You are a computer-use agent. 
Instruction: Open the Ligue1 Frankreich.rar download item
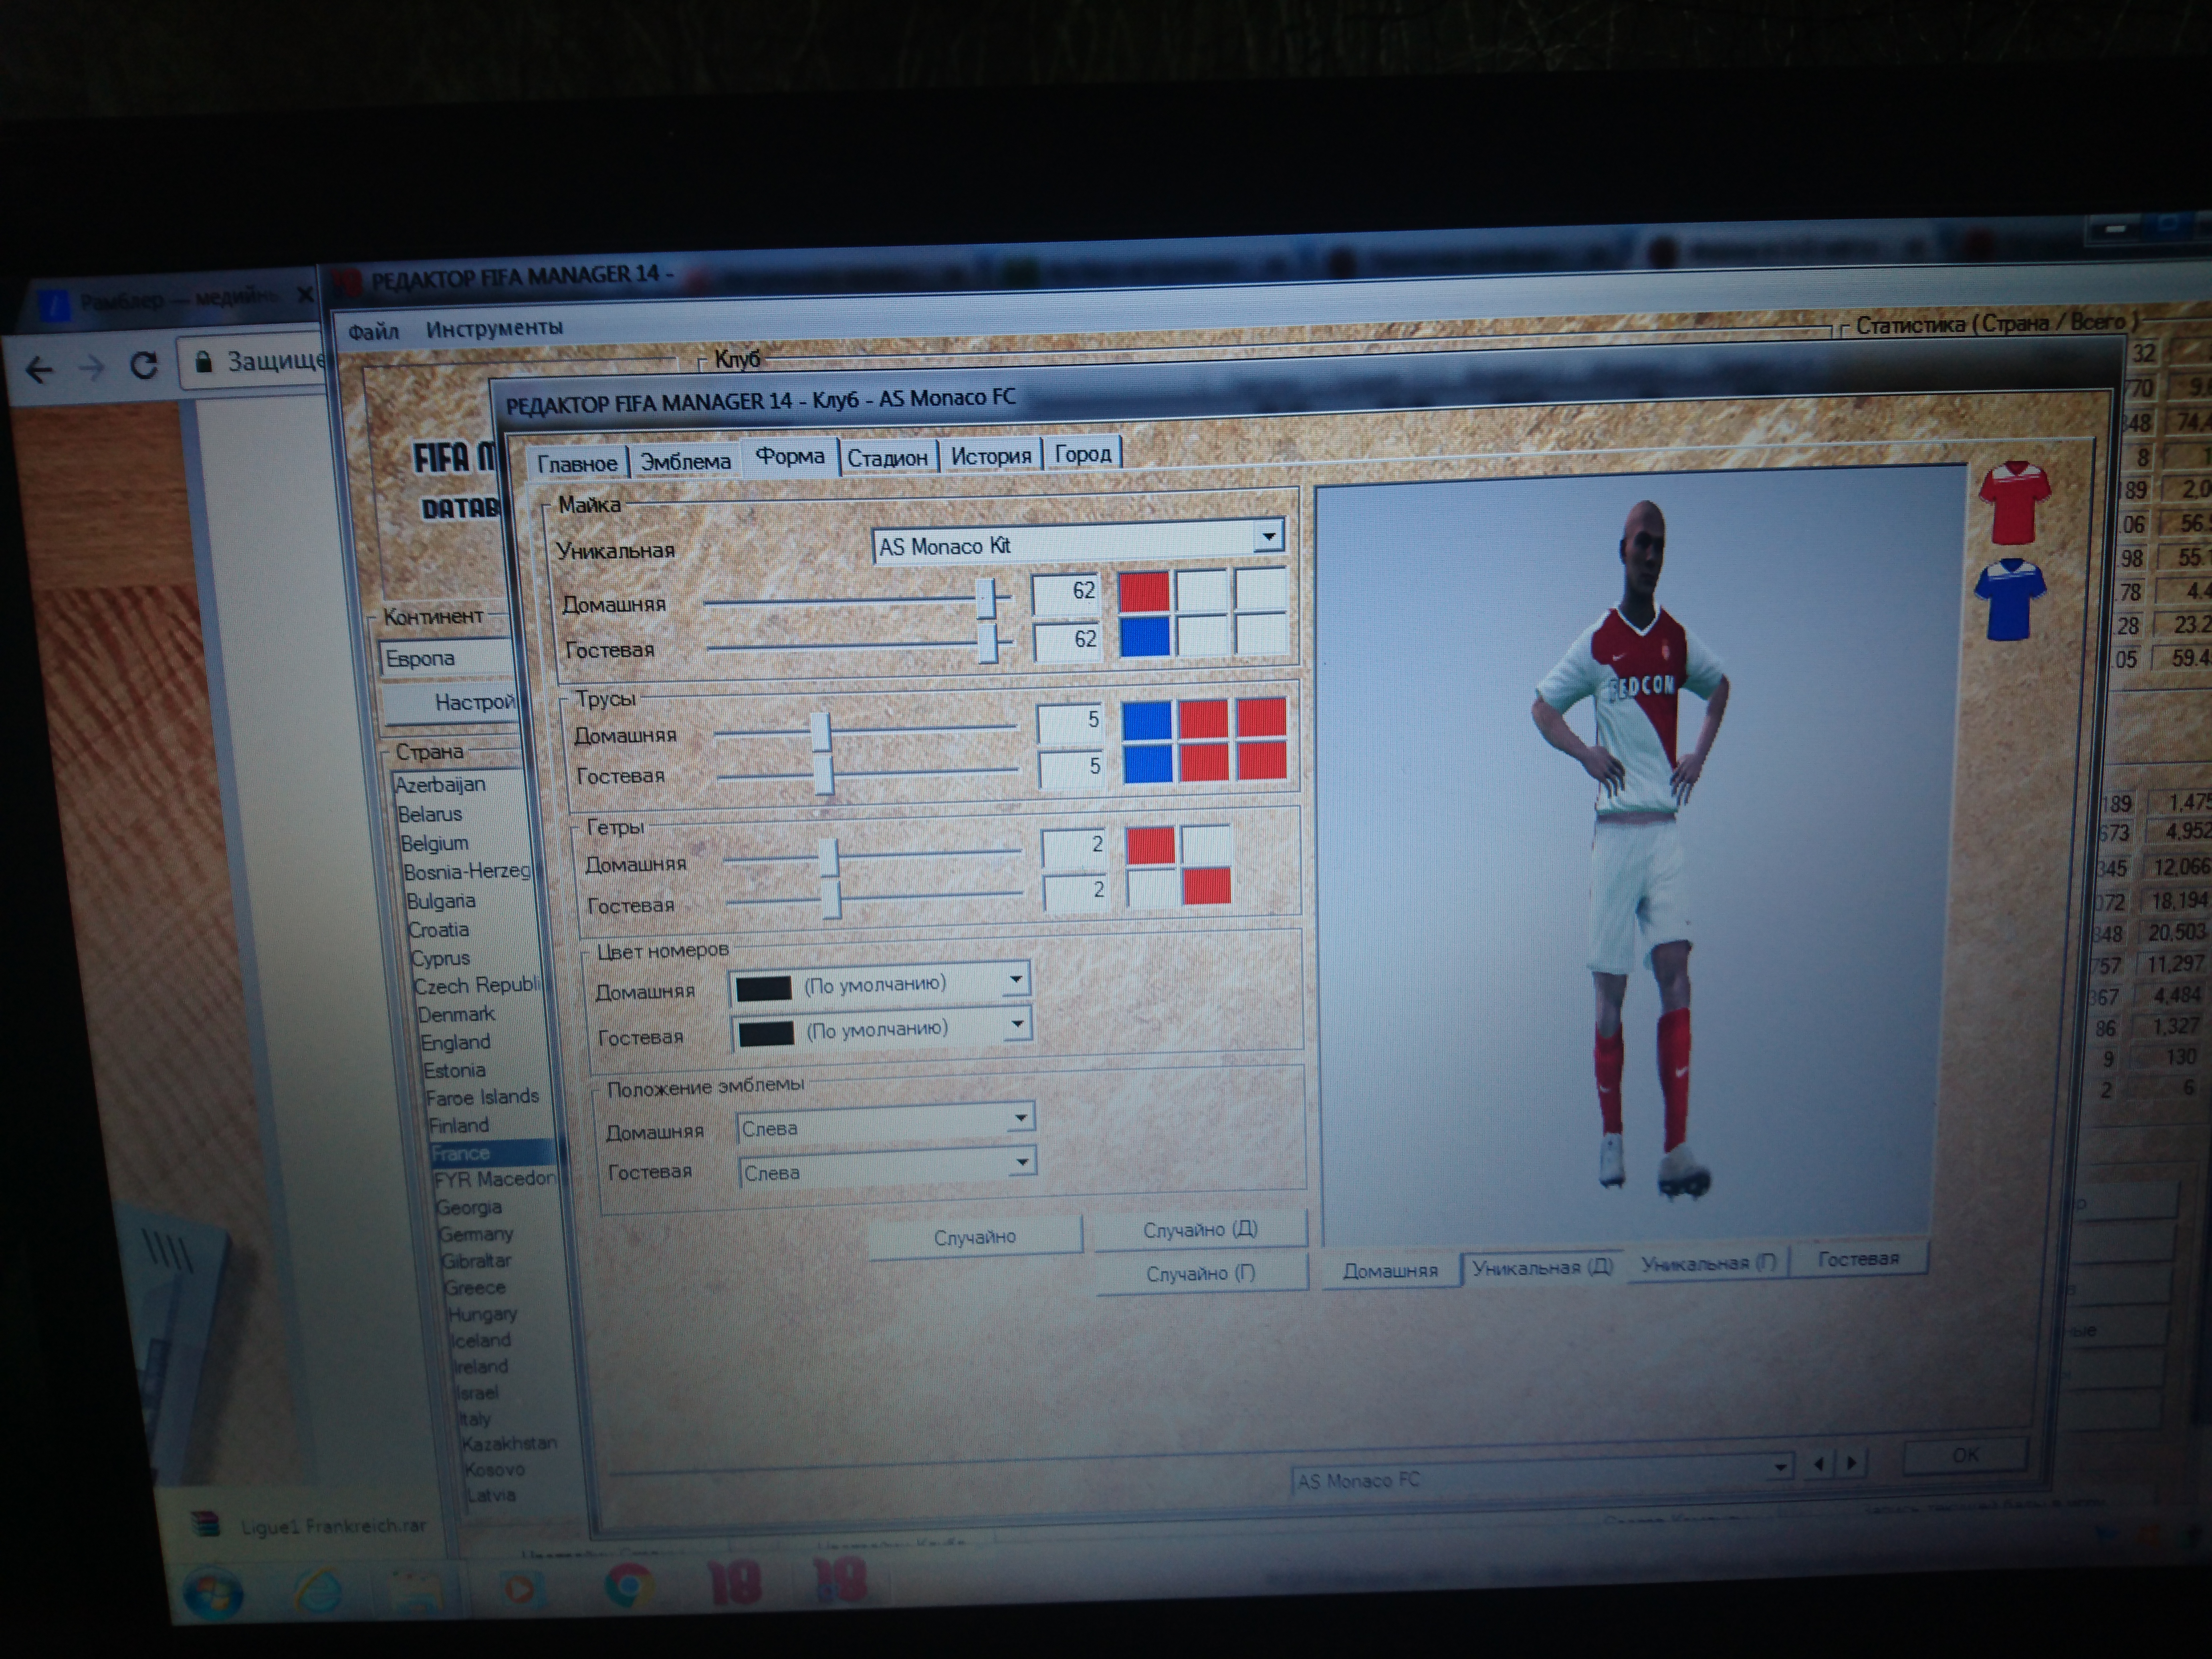click(x=310, y=1525)
